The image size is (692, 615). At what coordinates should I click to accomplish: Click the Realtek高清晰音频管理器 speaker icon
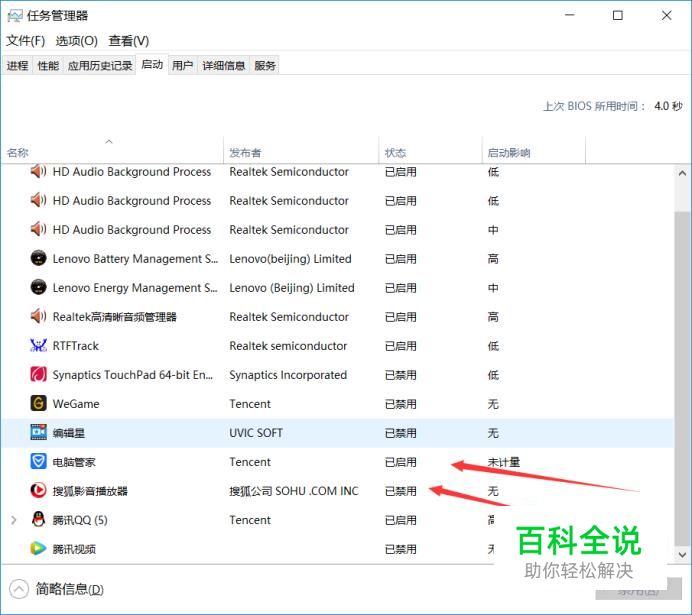[x=38, y=316]
